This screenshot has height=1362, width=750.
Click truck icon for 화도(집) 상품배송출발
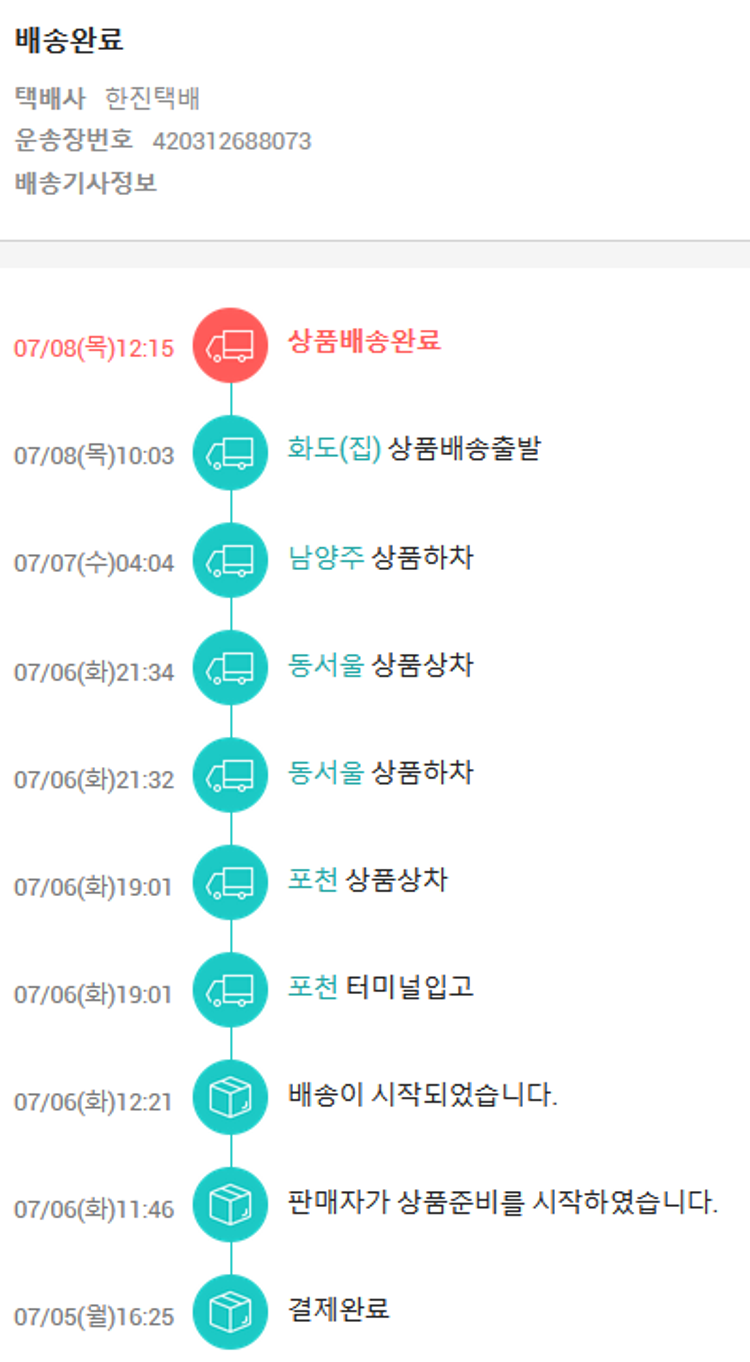[230, 453]
